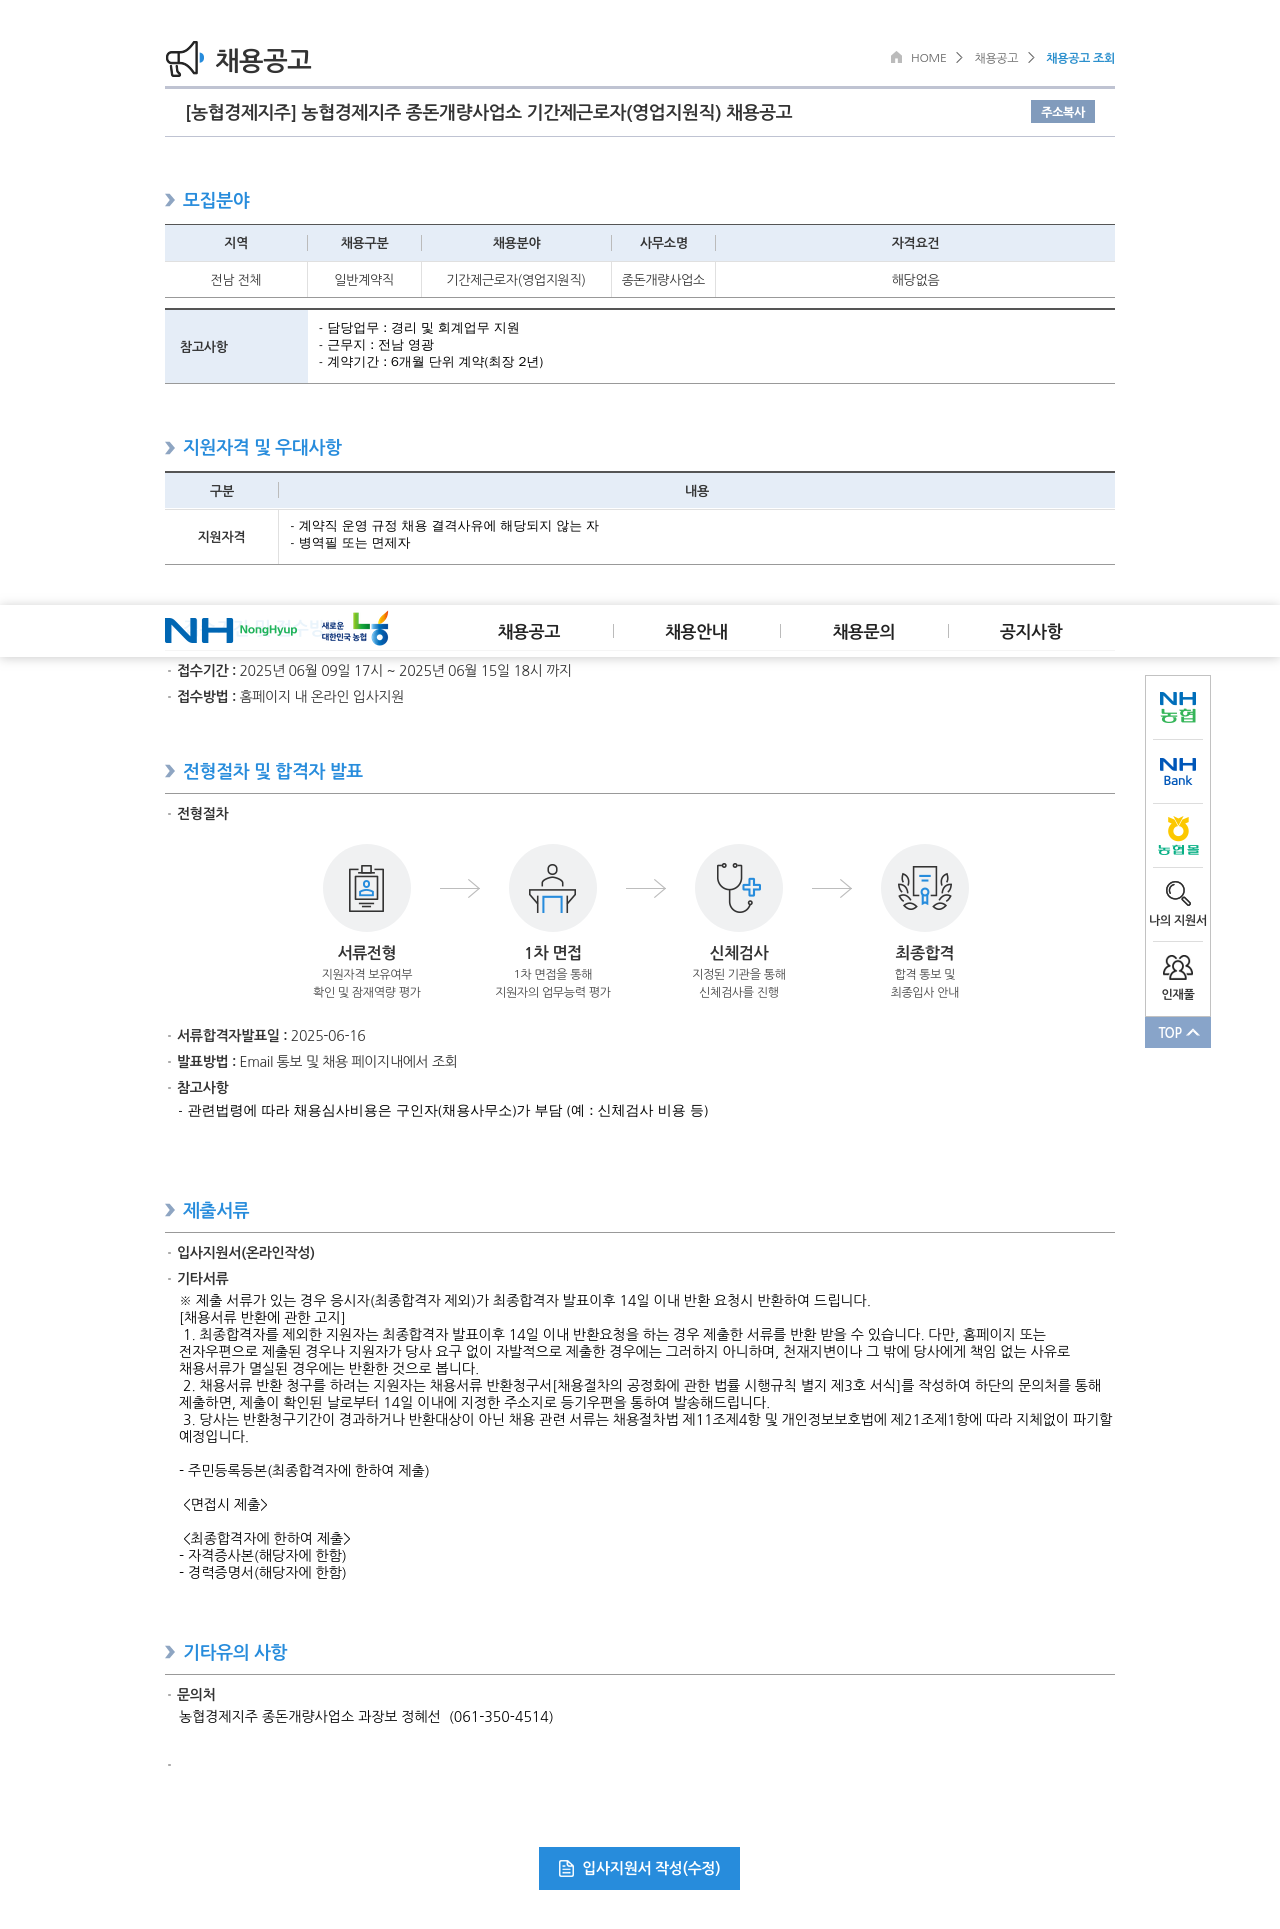Click the 최종합격 laurel icon

pyautogui.click(x=925, y=888)
